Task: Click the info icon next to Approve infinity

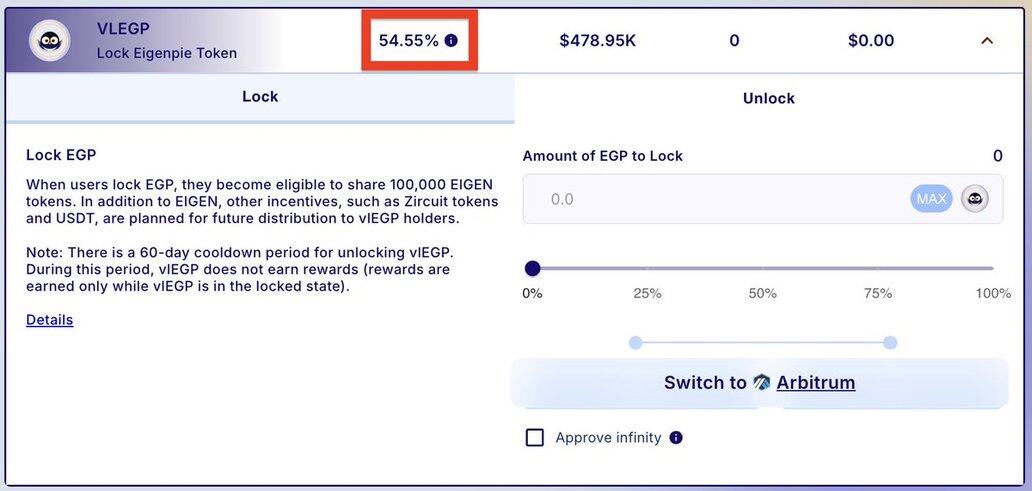Action: point(676,438)
